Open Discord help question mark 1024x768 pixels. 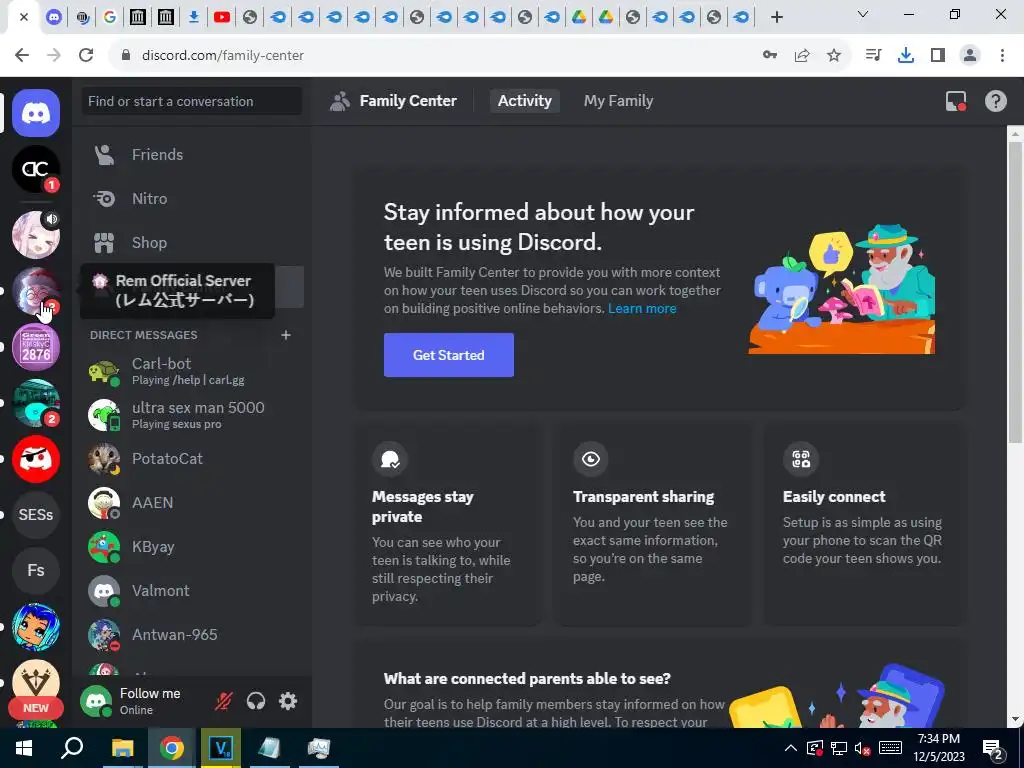[x=995, y=101]
